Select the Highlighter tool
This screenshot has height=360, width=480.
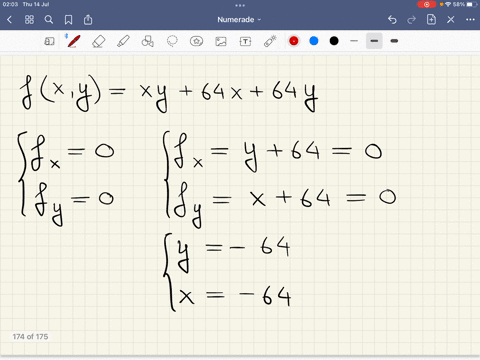[123, 41]
